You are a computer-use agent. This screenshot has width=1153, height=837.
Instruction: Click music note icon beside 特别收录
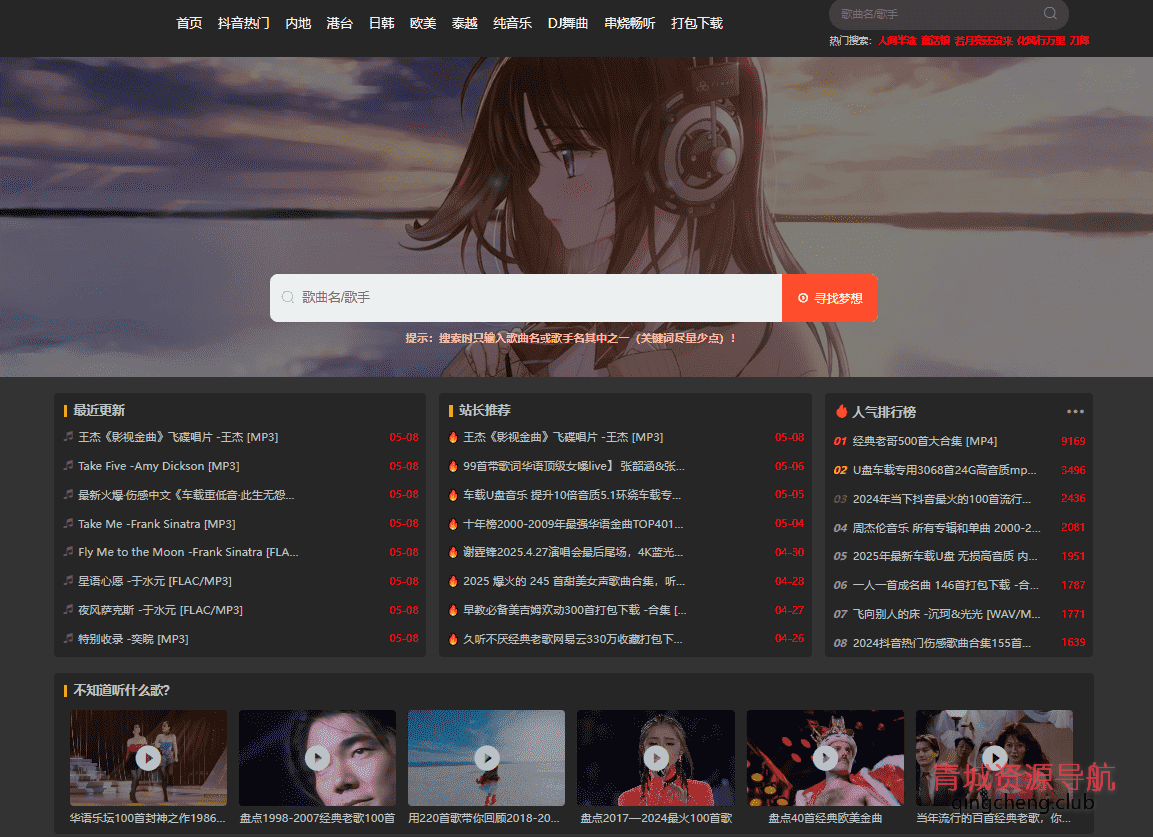click(68, 638)
